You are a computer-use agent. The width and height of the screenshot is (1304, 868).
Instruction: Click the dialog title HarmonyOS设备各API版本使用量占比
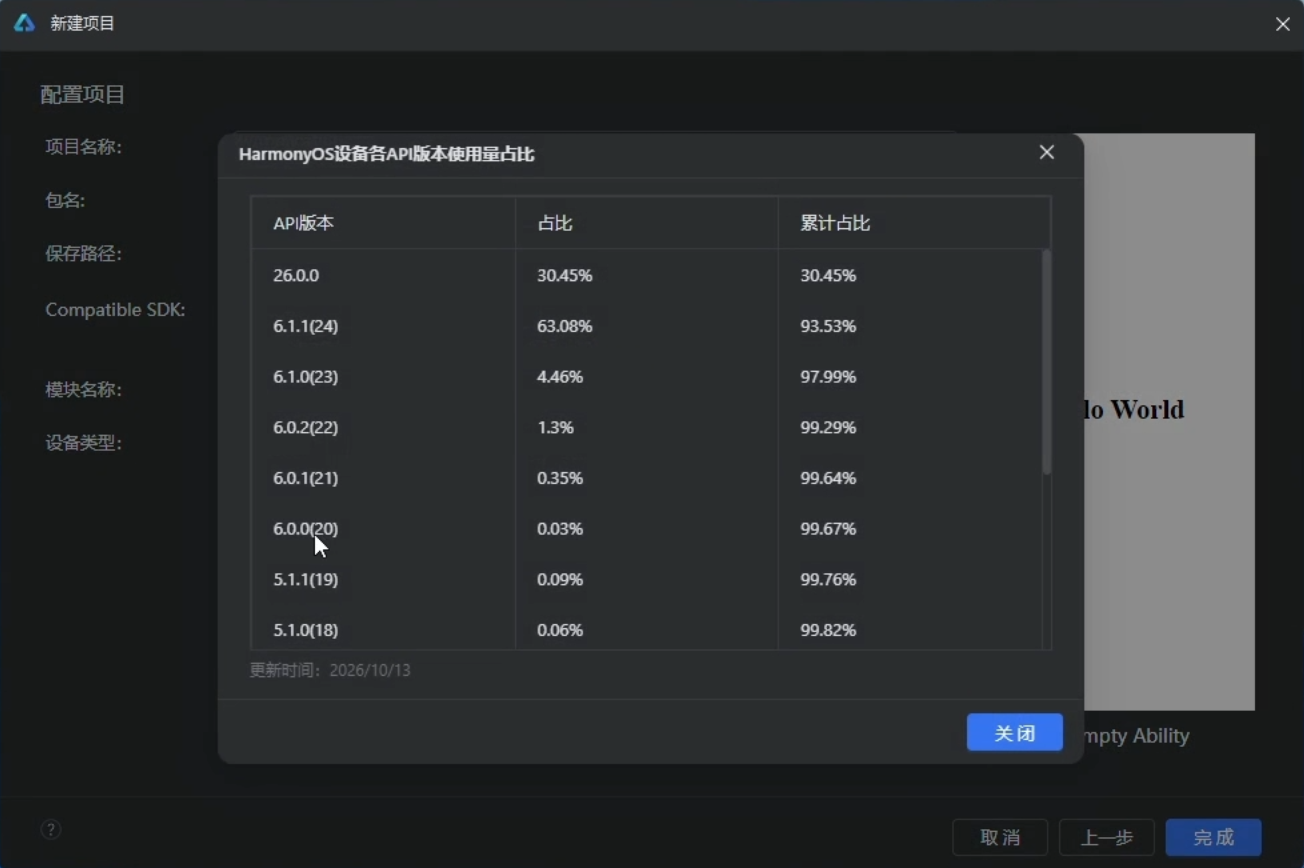(x=386, y=154)
